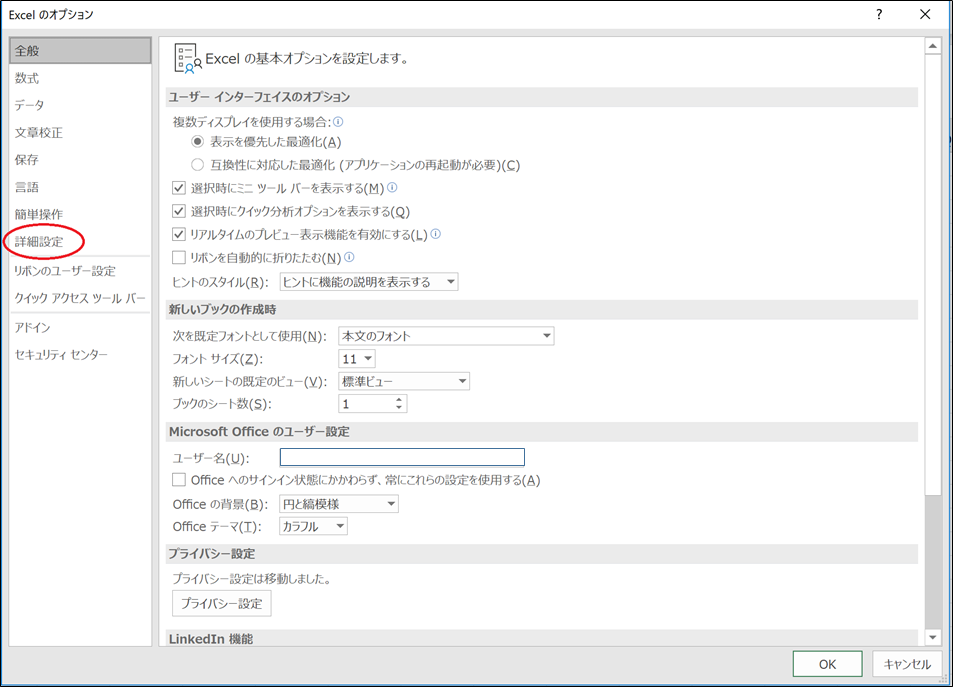This screenshot has width=953, height=687.
Task: Disable リアルタイムのプレビュー表示機能を有効にする checkbox
Action: (x=179, y=234)
